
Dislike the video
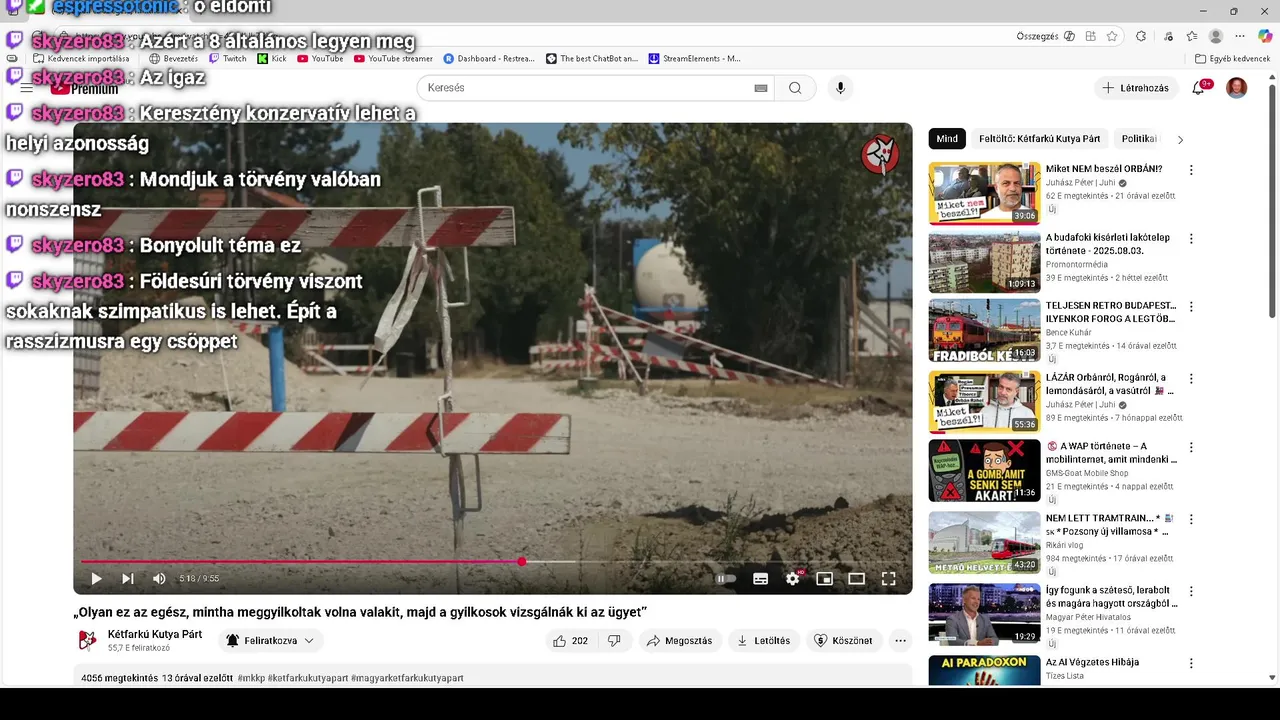pos(614,641)
